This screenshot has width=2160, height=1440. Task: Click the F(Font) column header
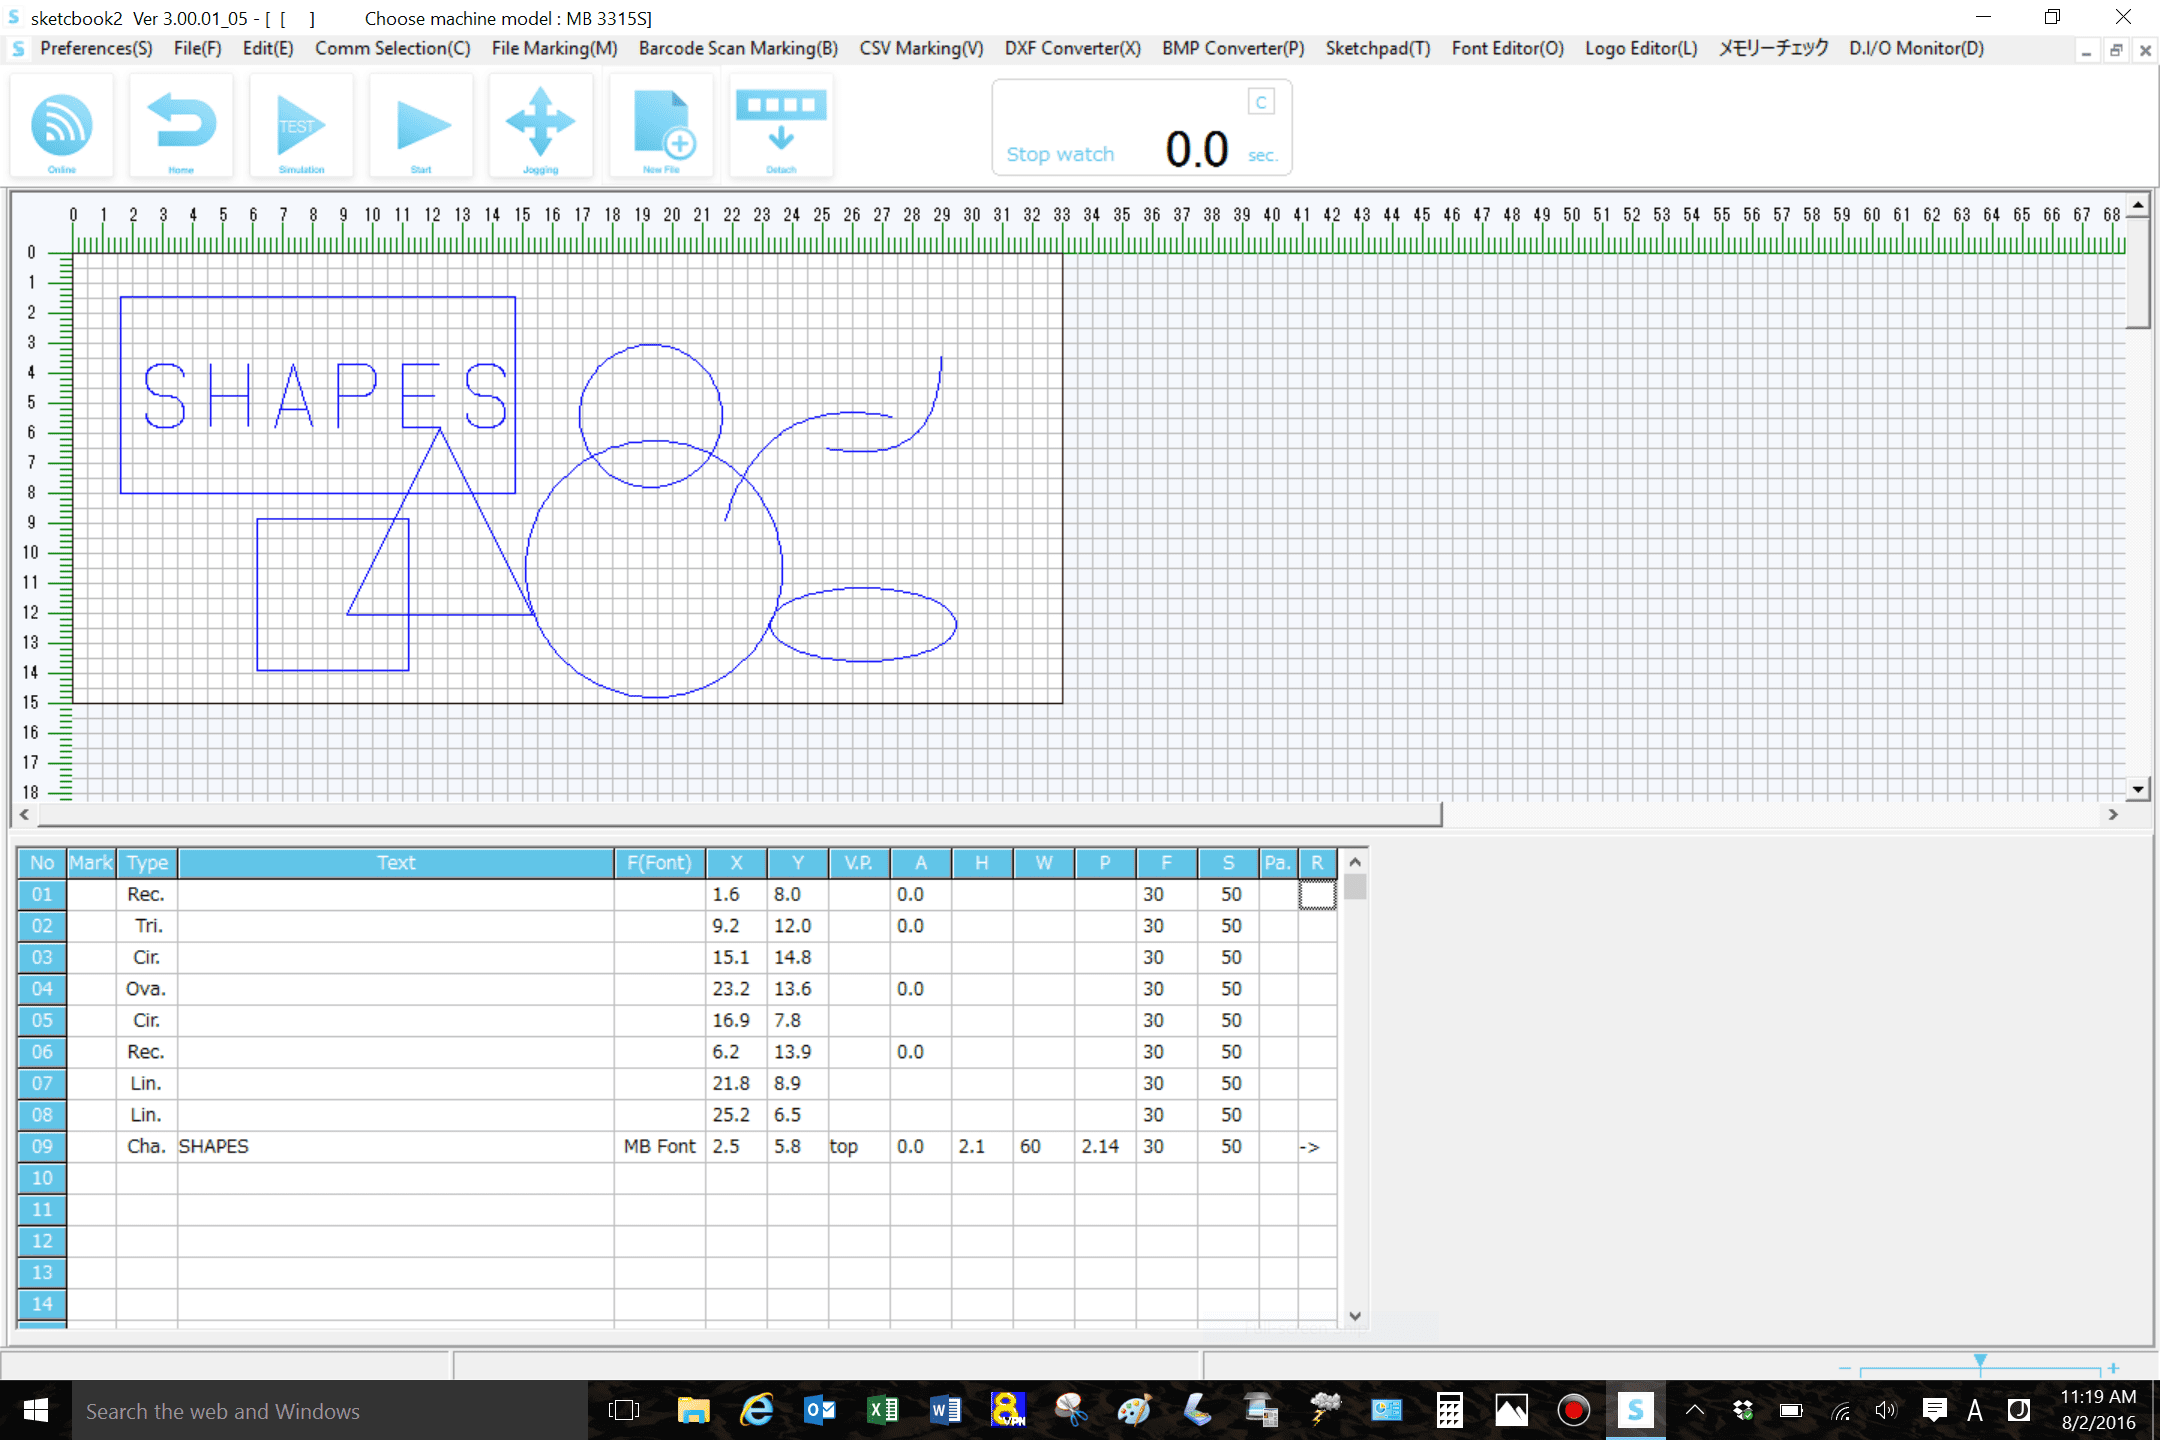coord(660,863)
